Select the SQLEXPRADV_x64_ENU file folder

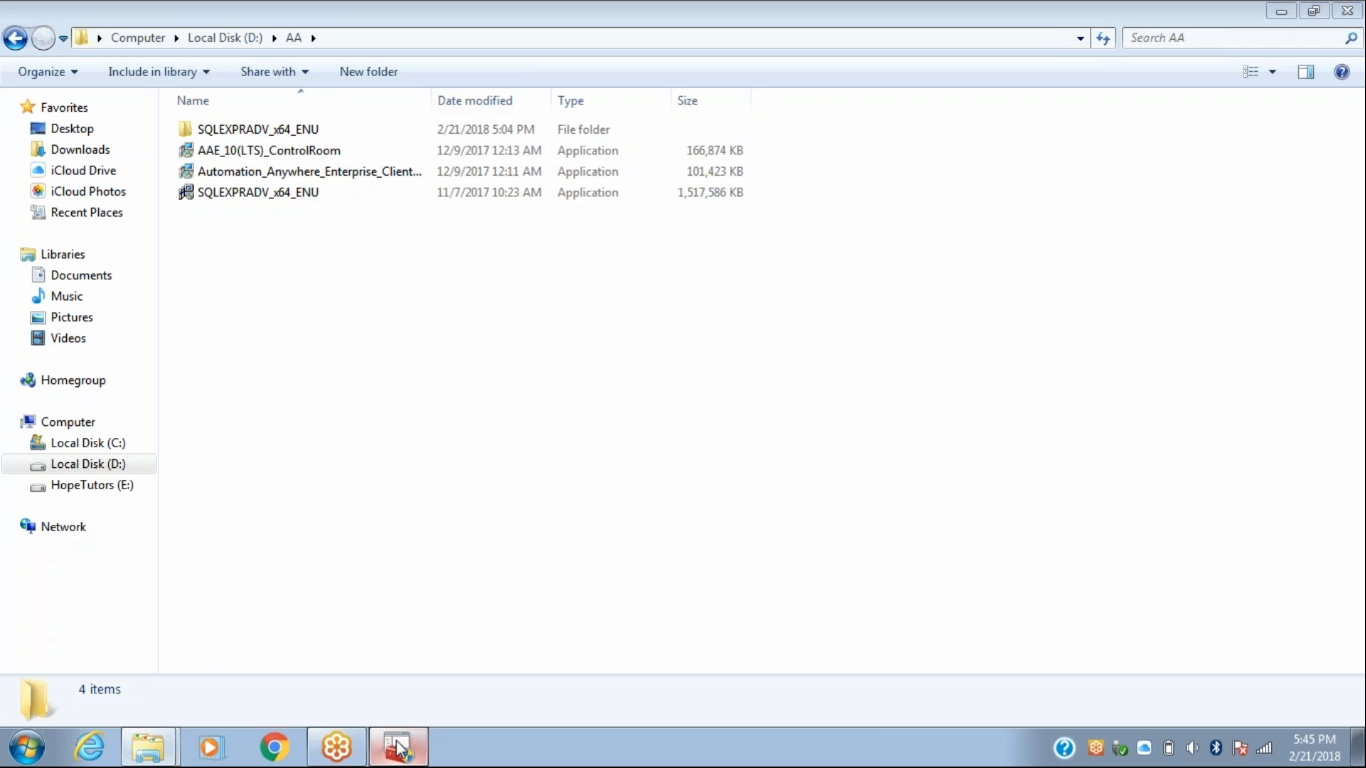click(257, 130)
